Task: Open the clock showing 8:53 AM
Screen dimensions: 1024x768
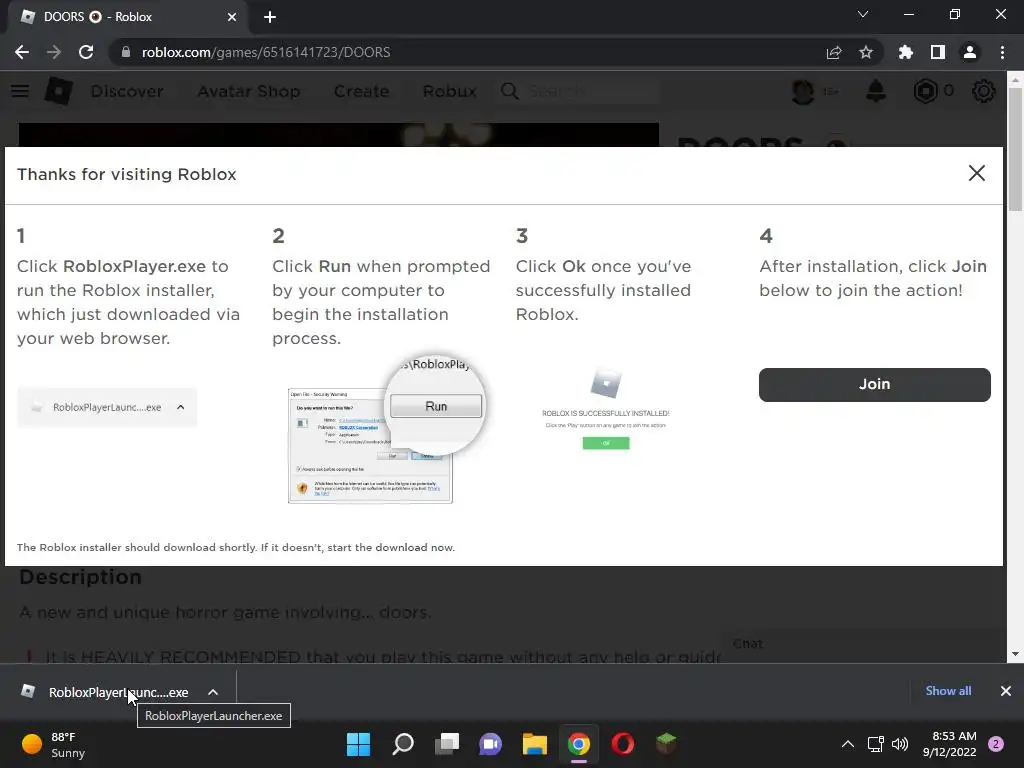Action: tap(949, 744)
